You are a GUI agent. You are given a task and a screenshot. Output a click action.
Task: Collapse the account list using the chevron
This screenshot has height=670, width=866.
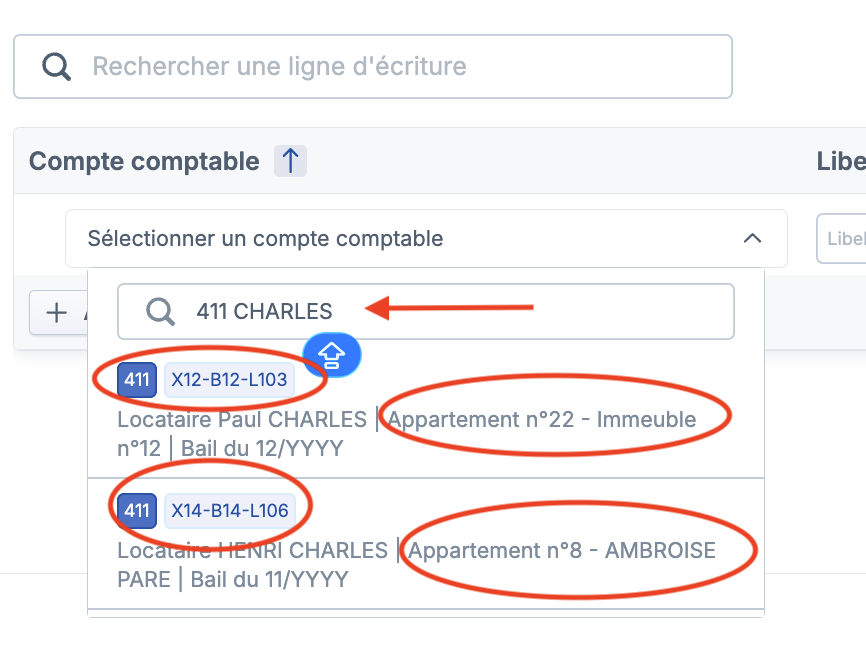coord(753,239)
